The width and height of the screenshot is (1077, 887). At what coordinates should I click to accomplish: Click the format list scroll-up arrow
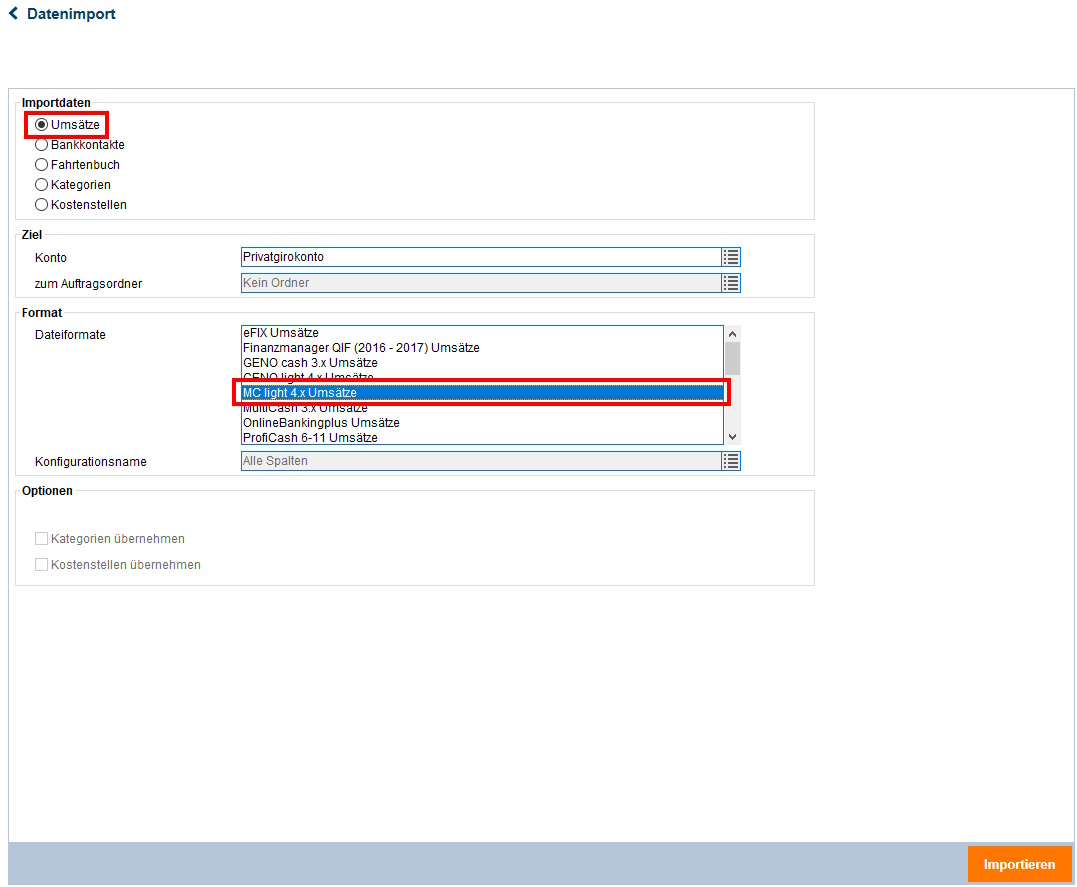(x=732, y=334)
